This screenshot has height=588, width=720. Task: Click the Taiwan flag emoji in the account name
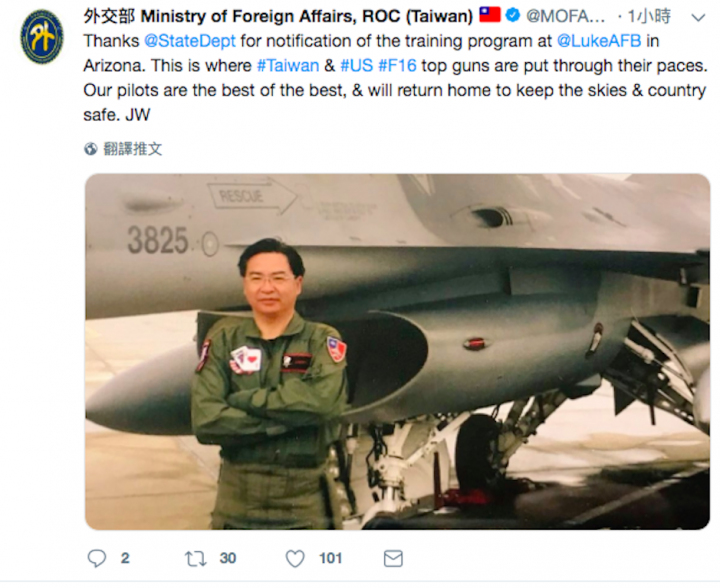click(x=489, y=15)
